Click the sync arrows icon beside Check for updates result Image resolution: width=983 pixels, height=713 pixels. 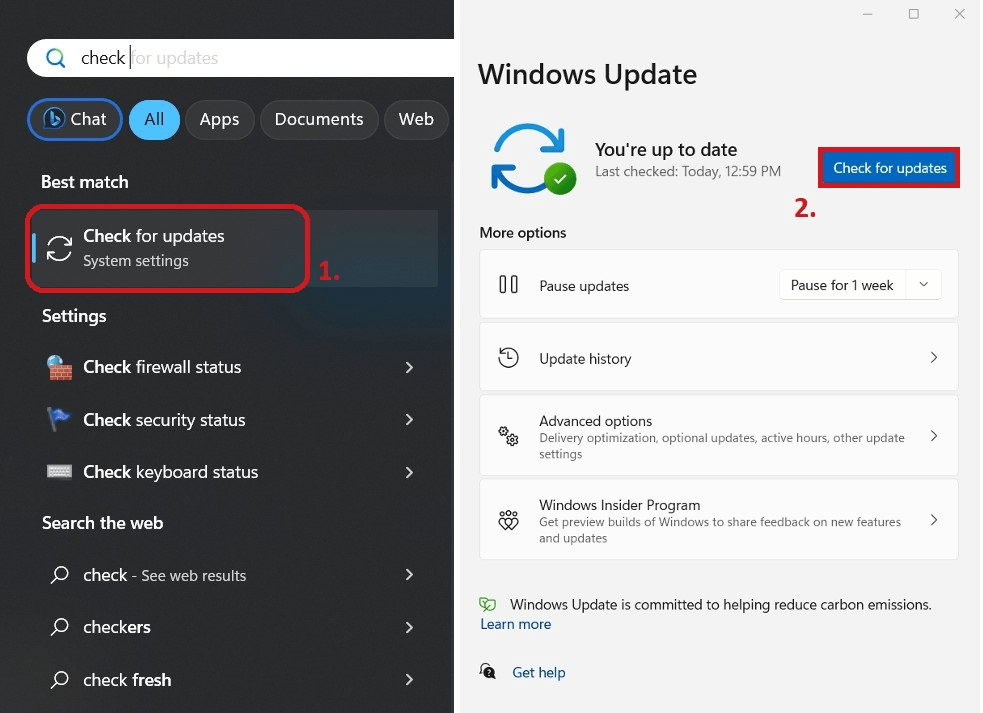coord(59,248)
